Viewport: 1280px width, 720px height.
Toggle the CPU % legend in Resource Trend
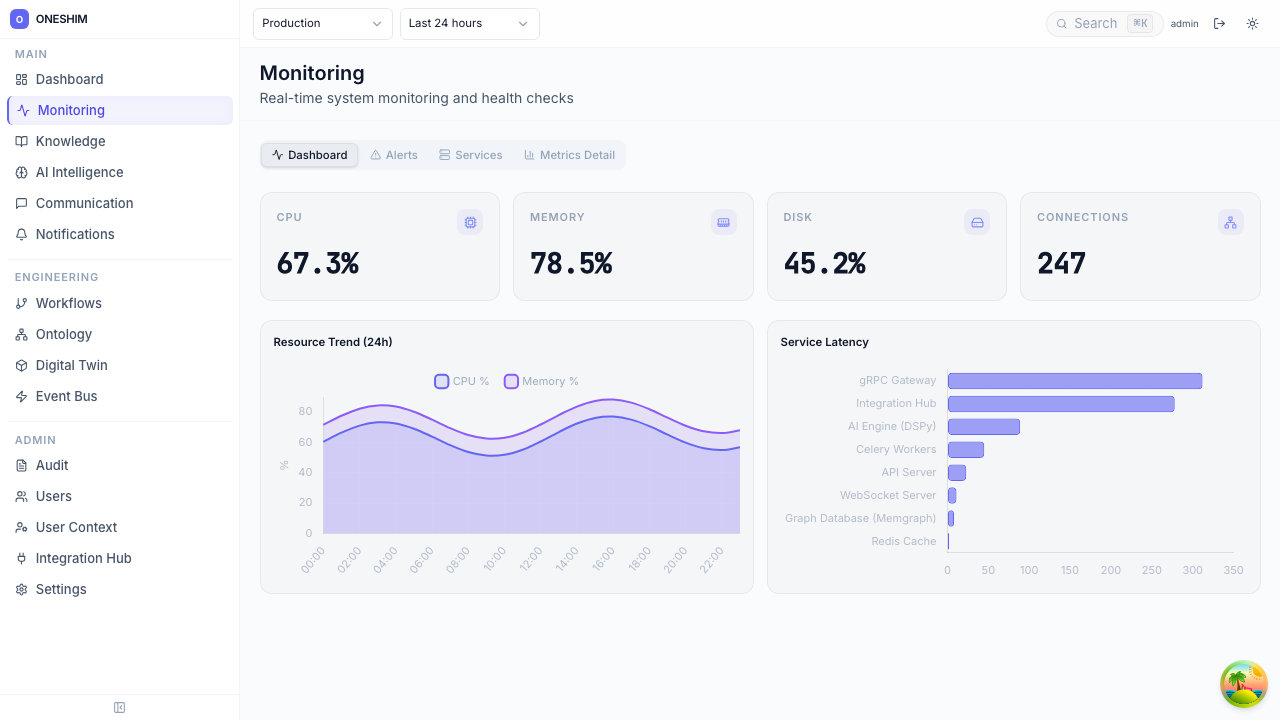tap(461, 381)
